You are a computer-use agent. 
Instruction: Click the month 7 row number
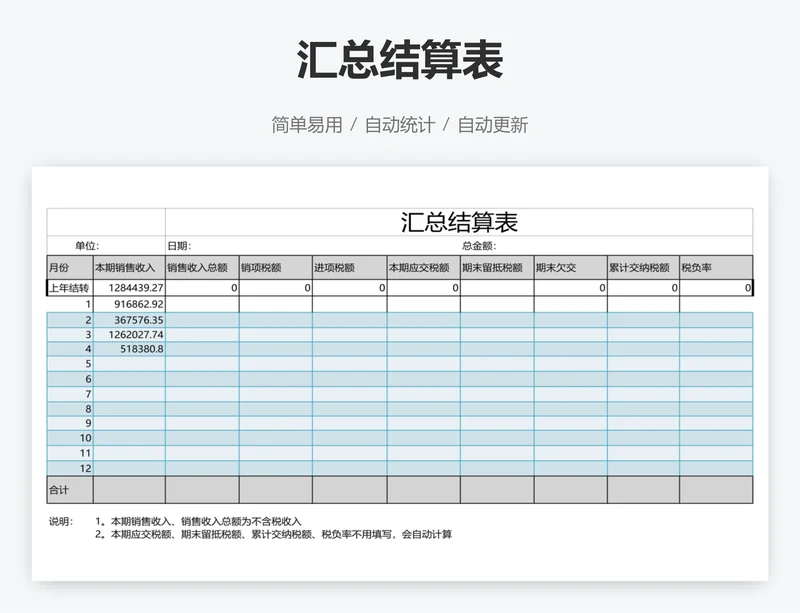click(x=88, y=394)
